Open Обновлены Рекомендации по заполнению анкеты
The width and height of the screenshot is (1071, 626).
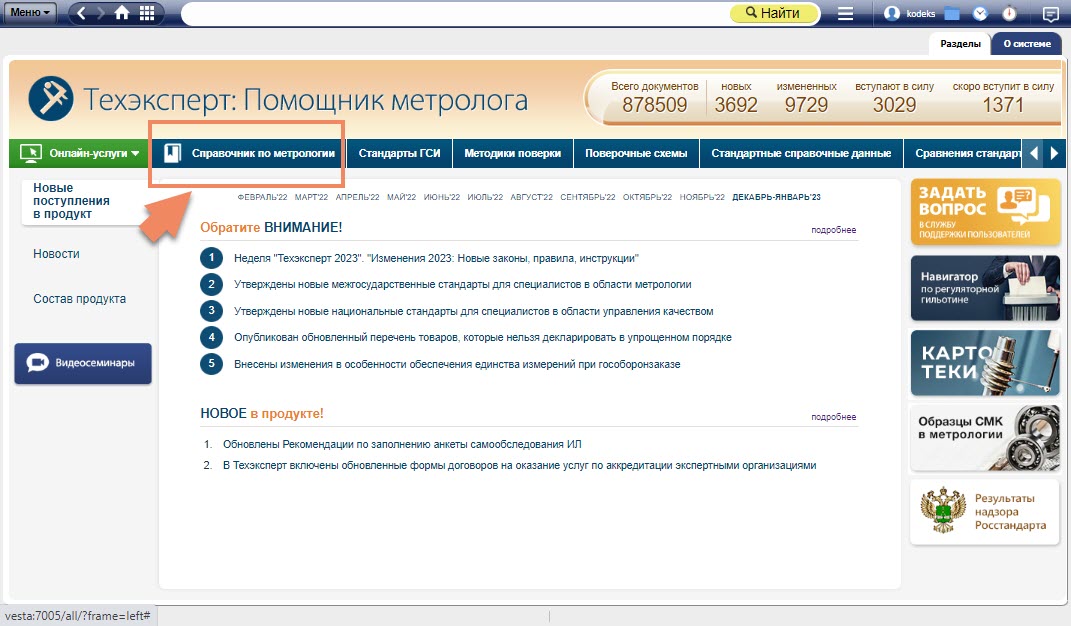(402, 444)
